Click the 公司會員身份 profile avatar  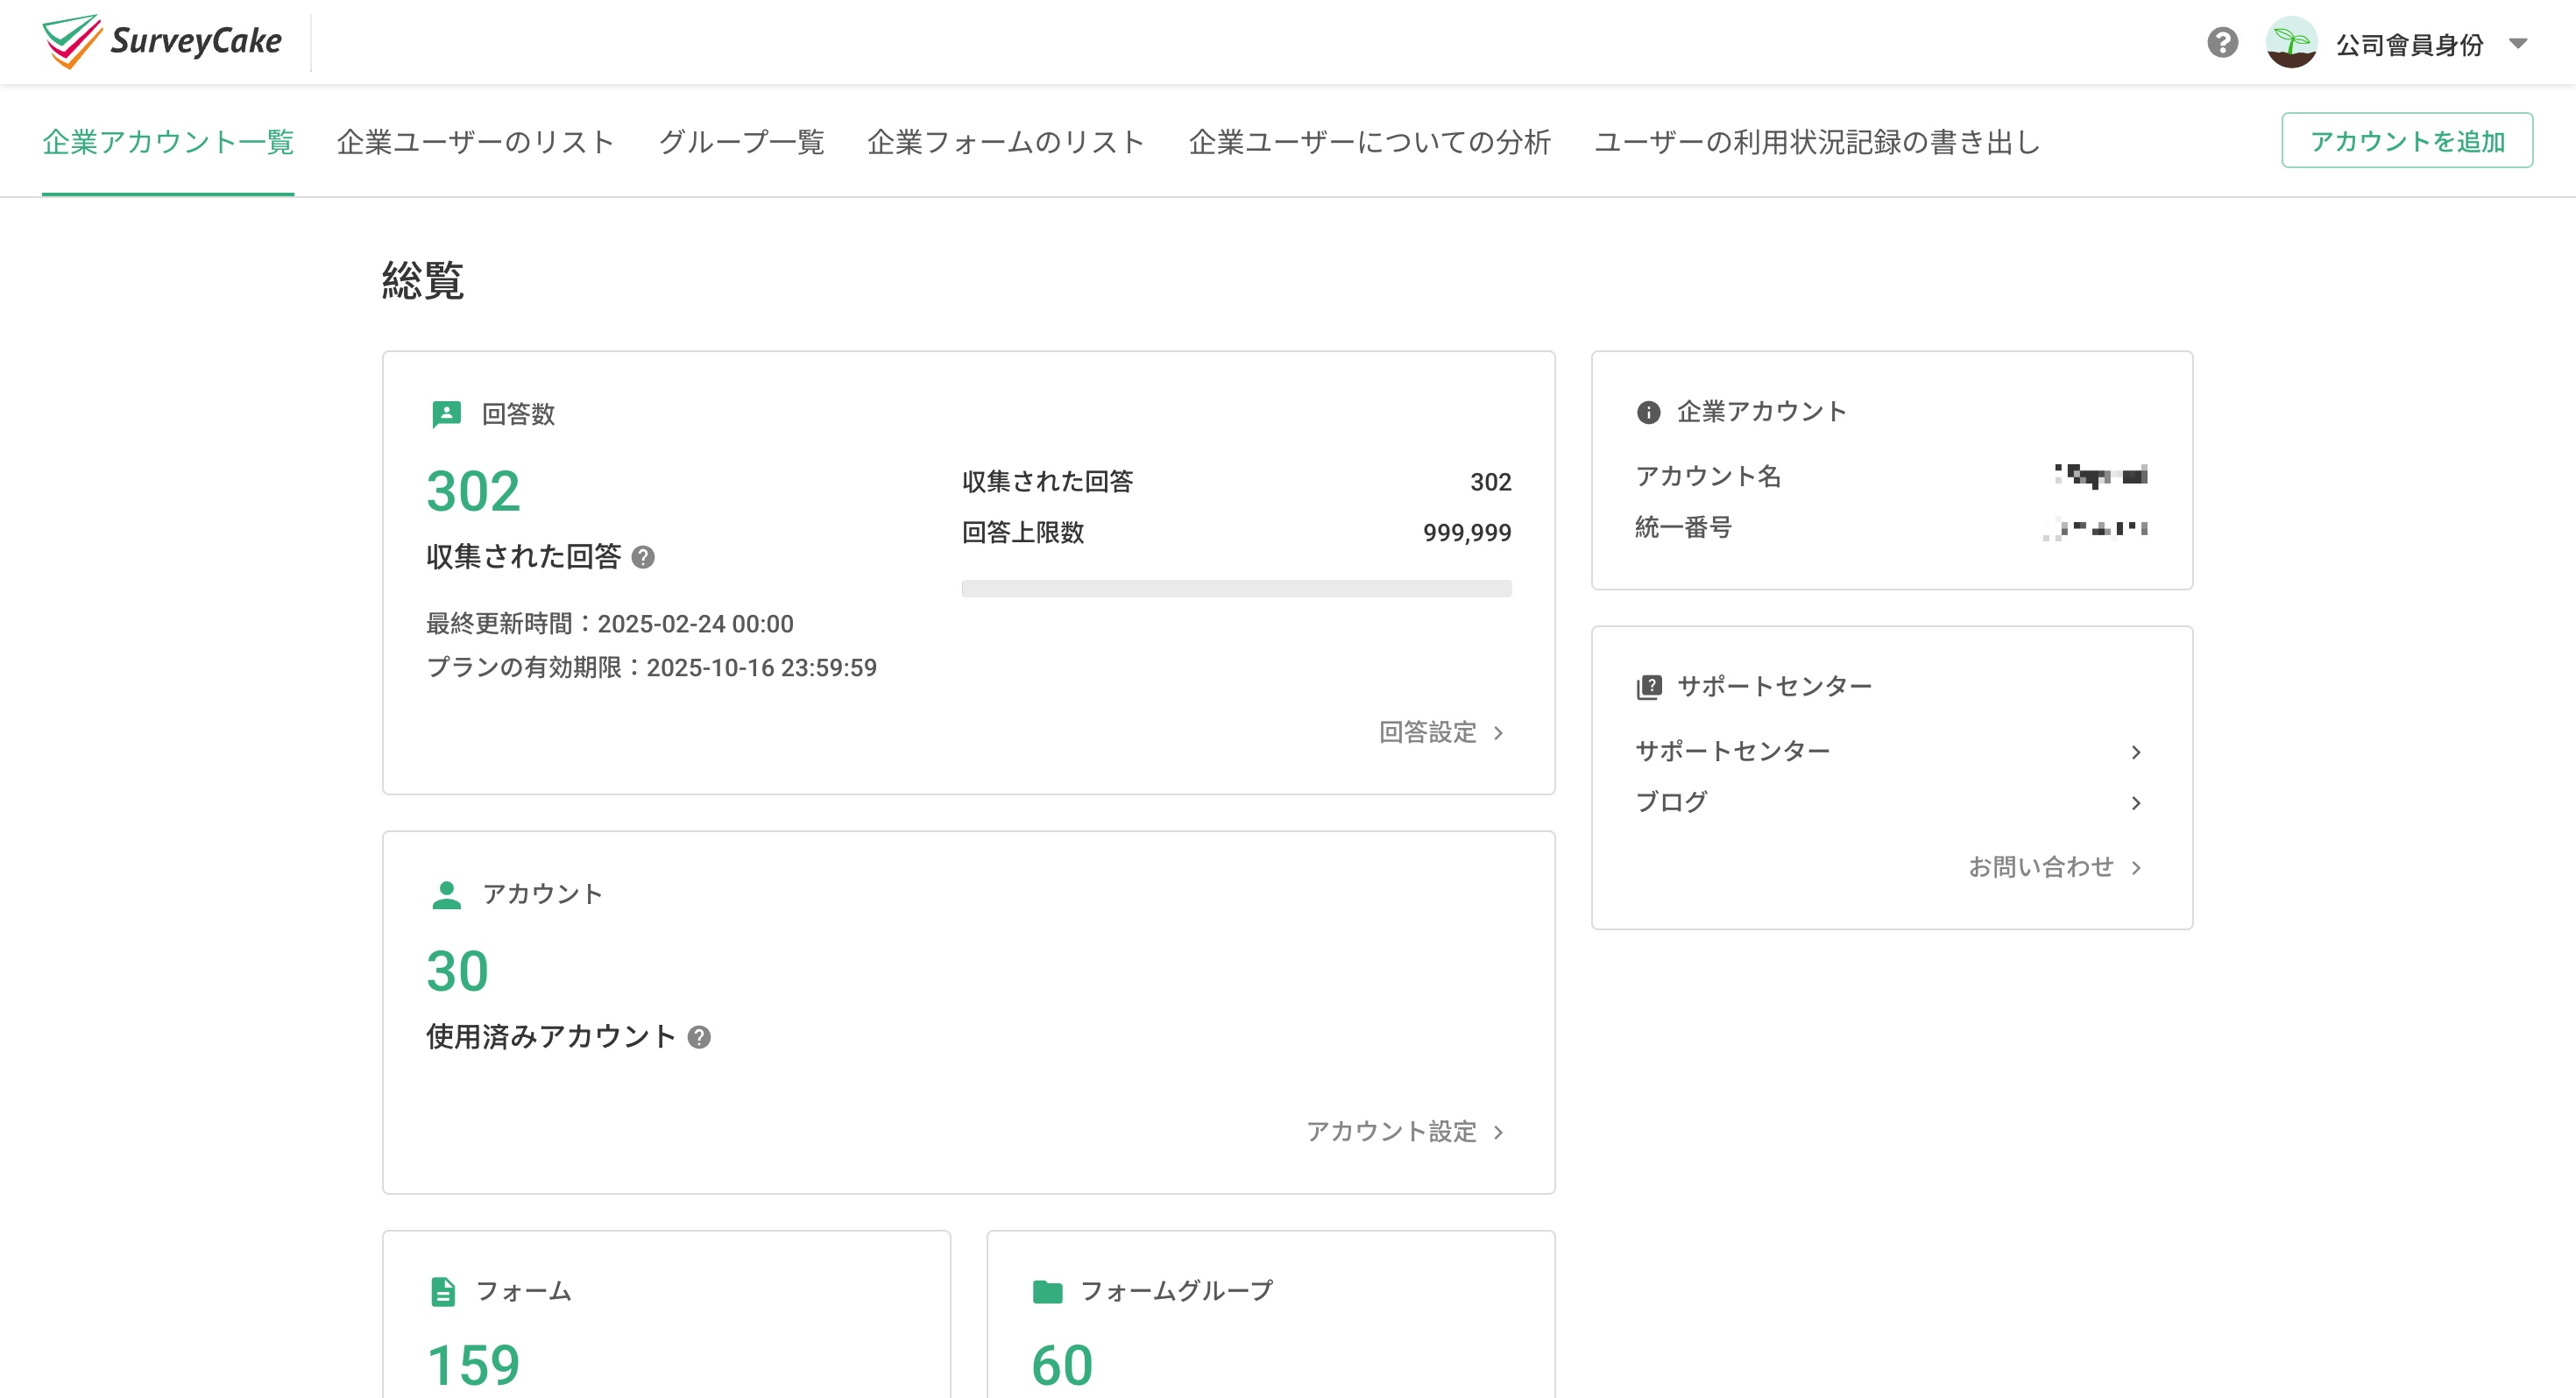click(2291, 42)
